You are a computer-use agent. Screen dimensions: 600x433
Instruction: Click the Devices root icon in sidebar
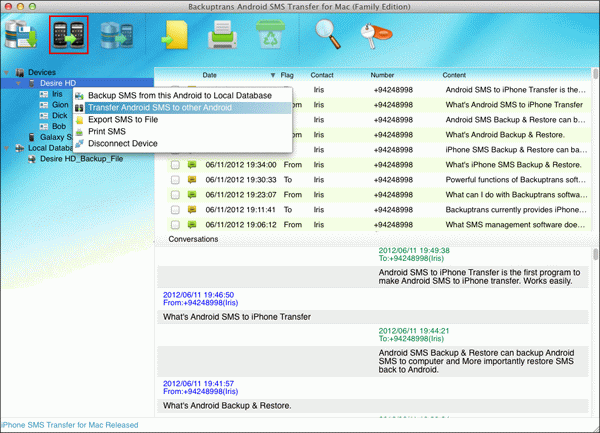point(20,72)
